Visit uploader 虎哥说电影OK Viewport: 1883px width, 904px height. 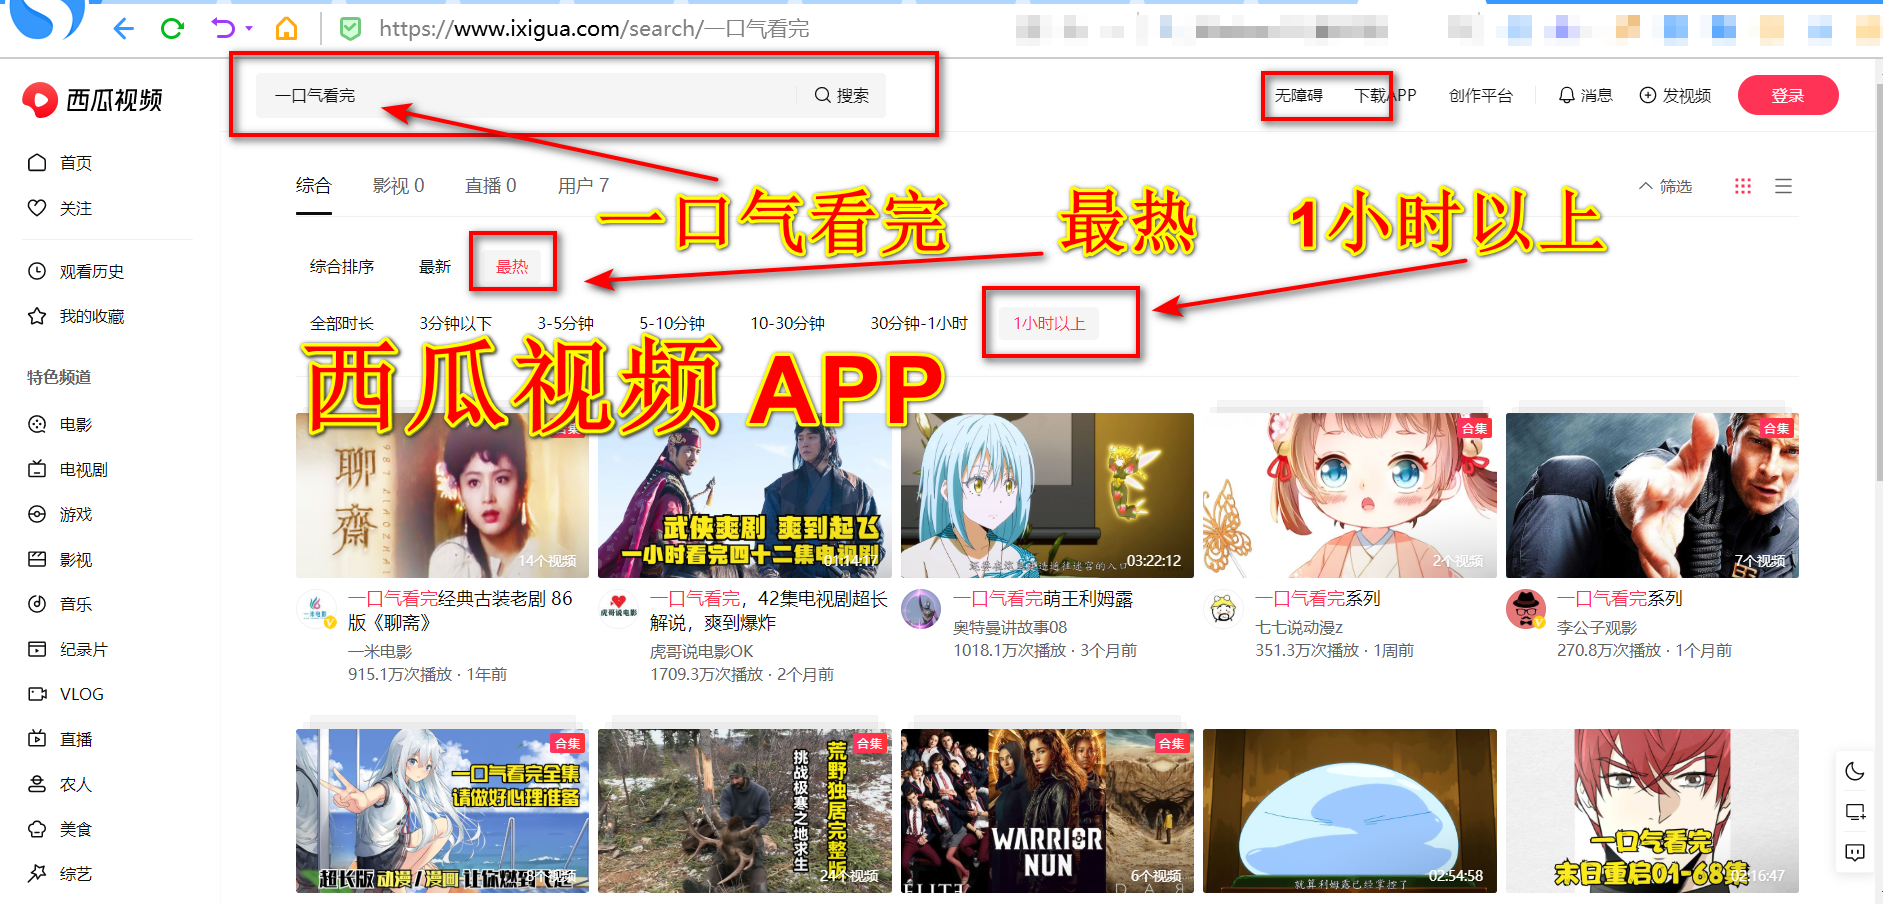point(702,652)
